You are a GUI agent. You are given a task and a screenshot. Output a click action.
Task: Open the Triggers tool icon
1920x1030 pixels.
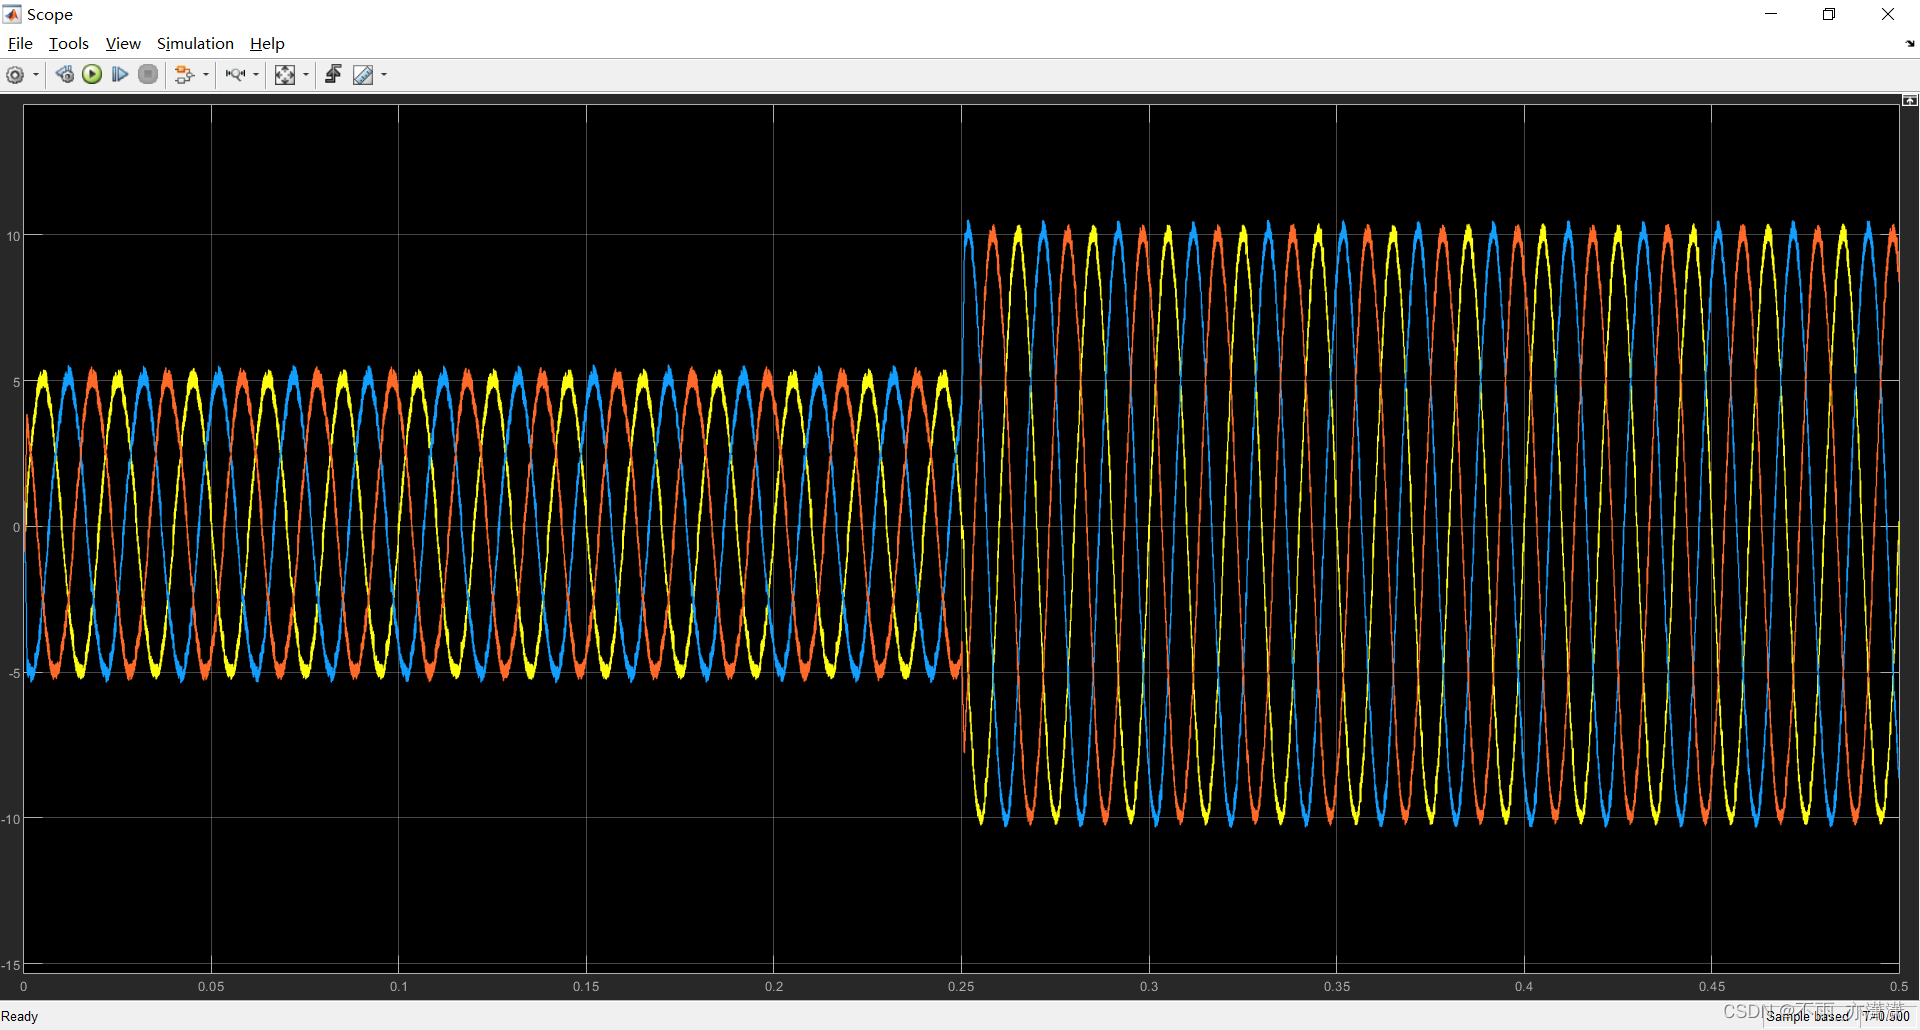[x=333, y=75]
